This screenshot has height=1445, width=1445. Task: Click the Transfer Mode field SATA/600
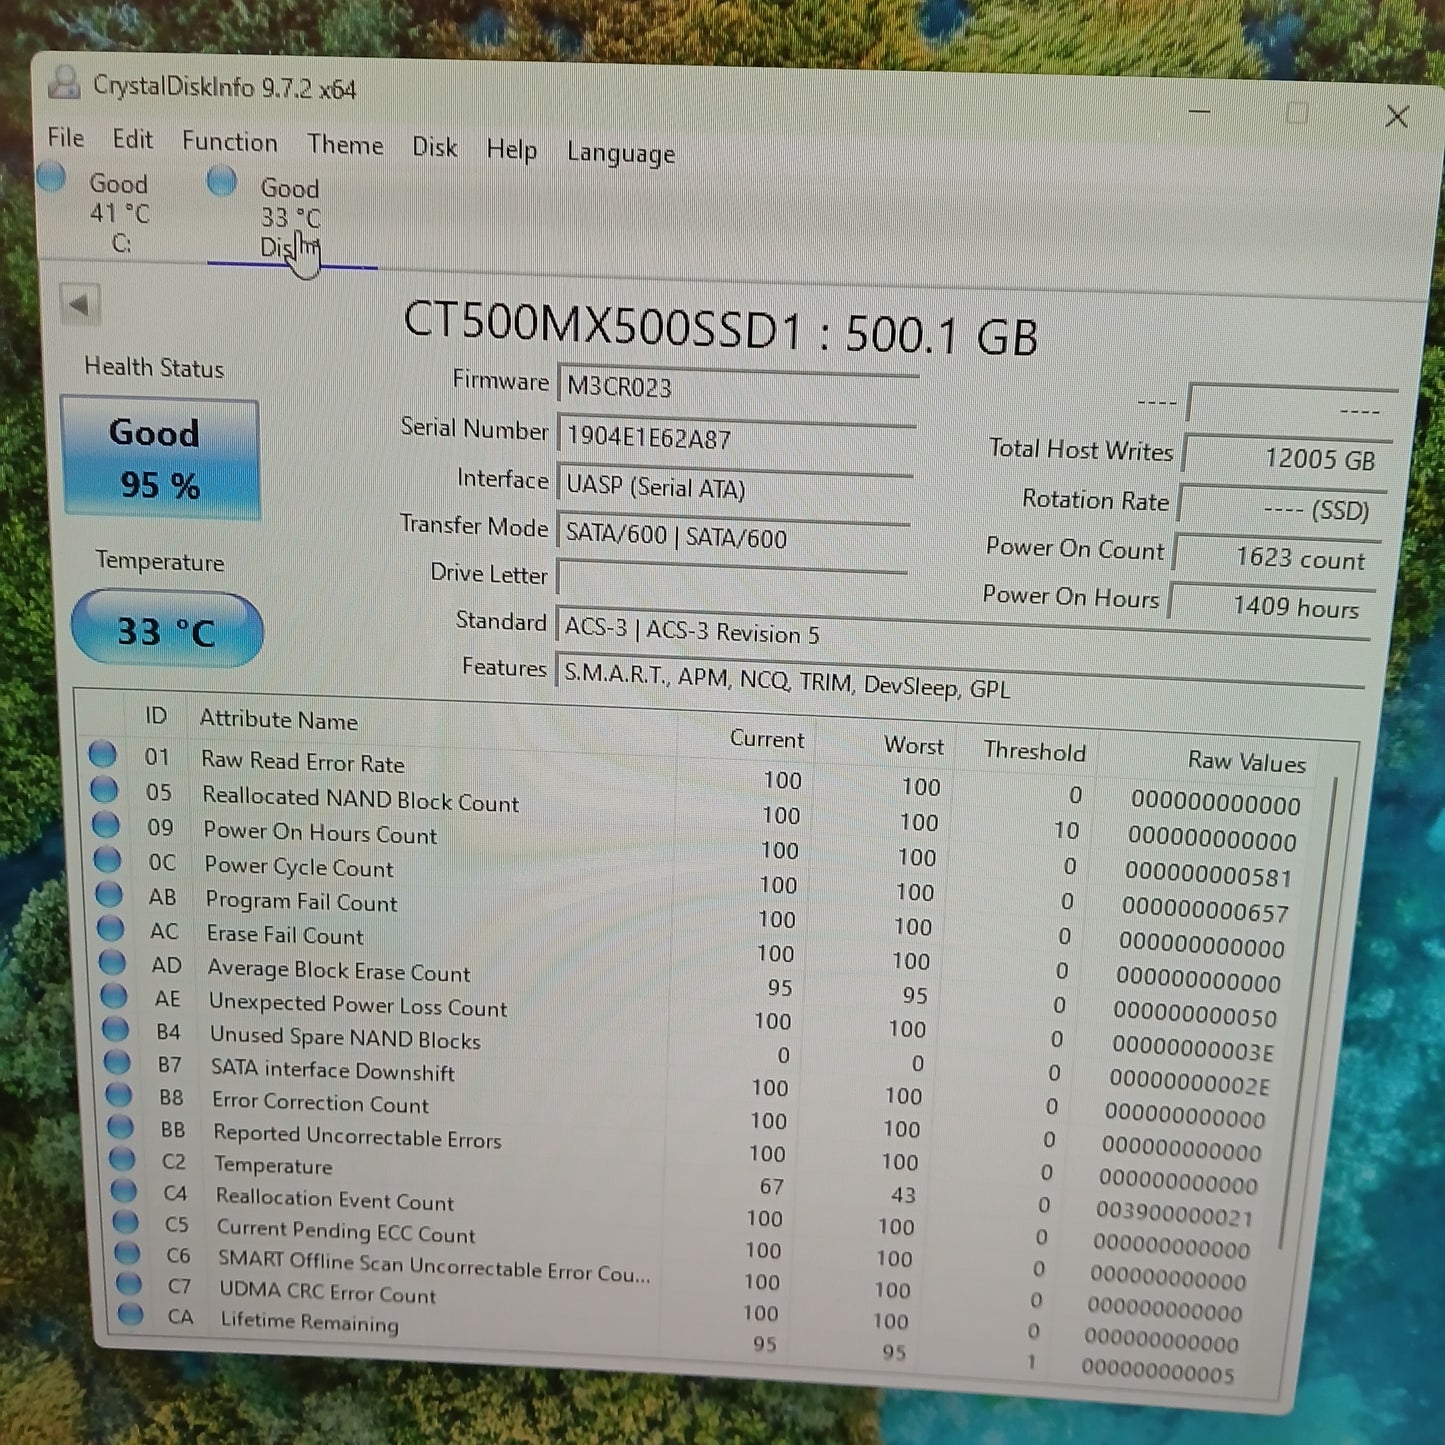pyautogui.click(x=732, y=536)
